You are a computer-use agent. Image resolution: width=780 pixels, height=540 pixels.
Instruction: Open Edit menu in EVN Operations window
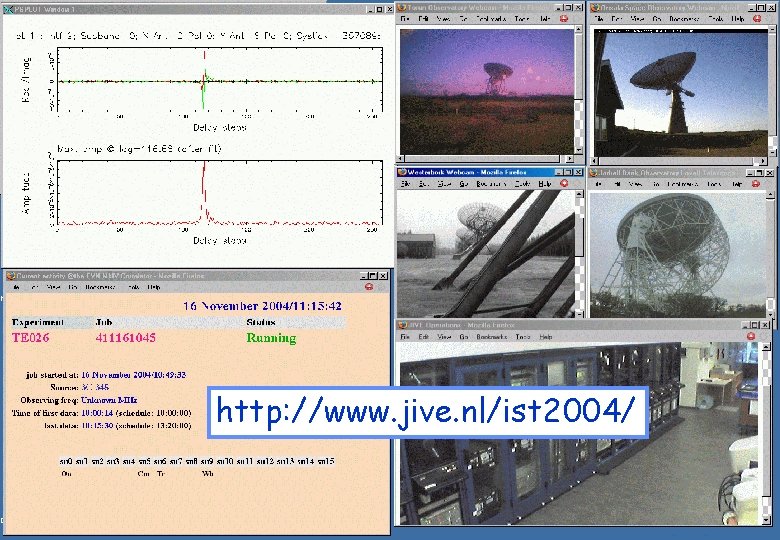pyautogui.click(x=423, y=337)
